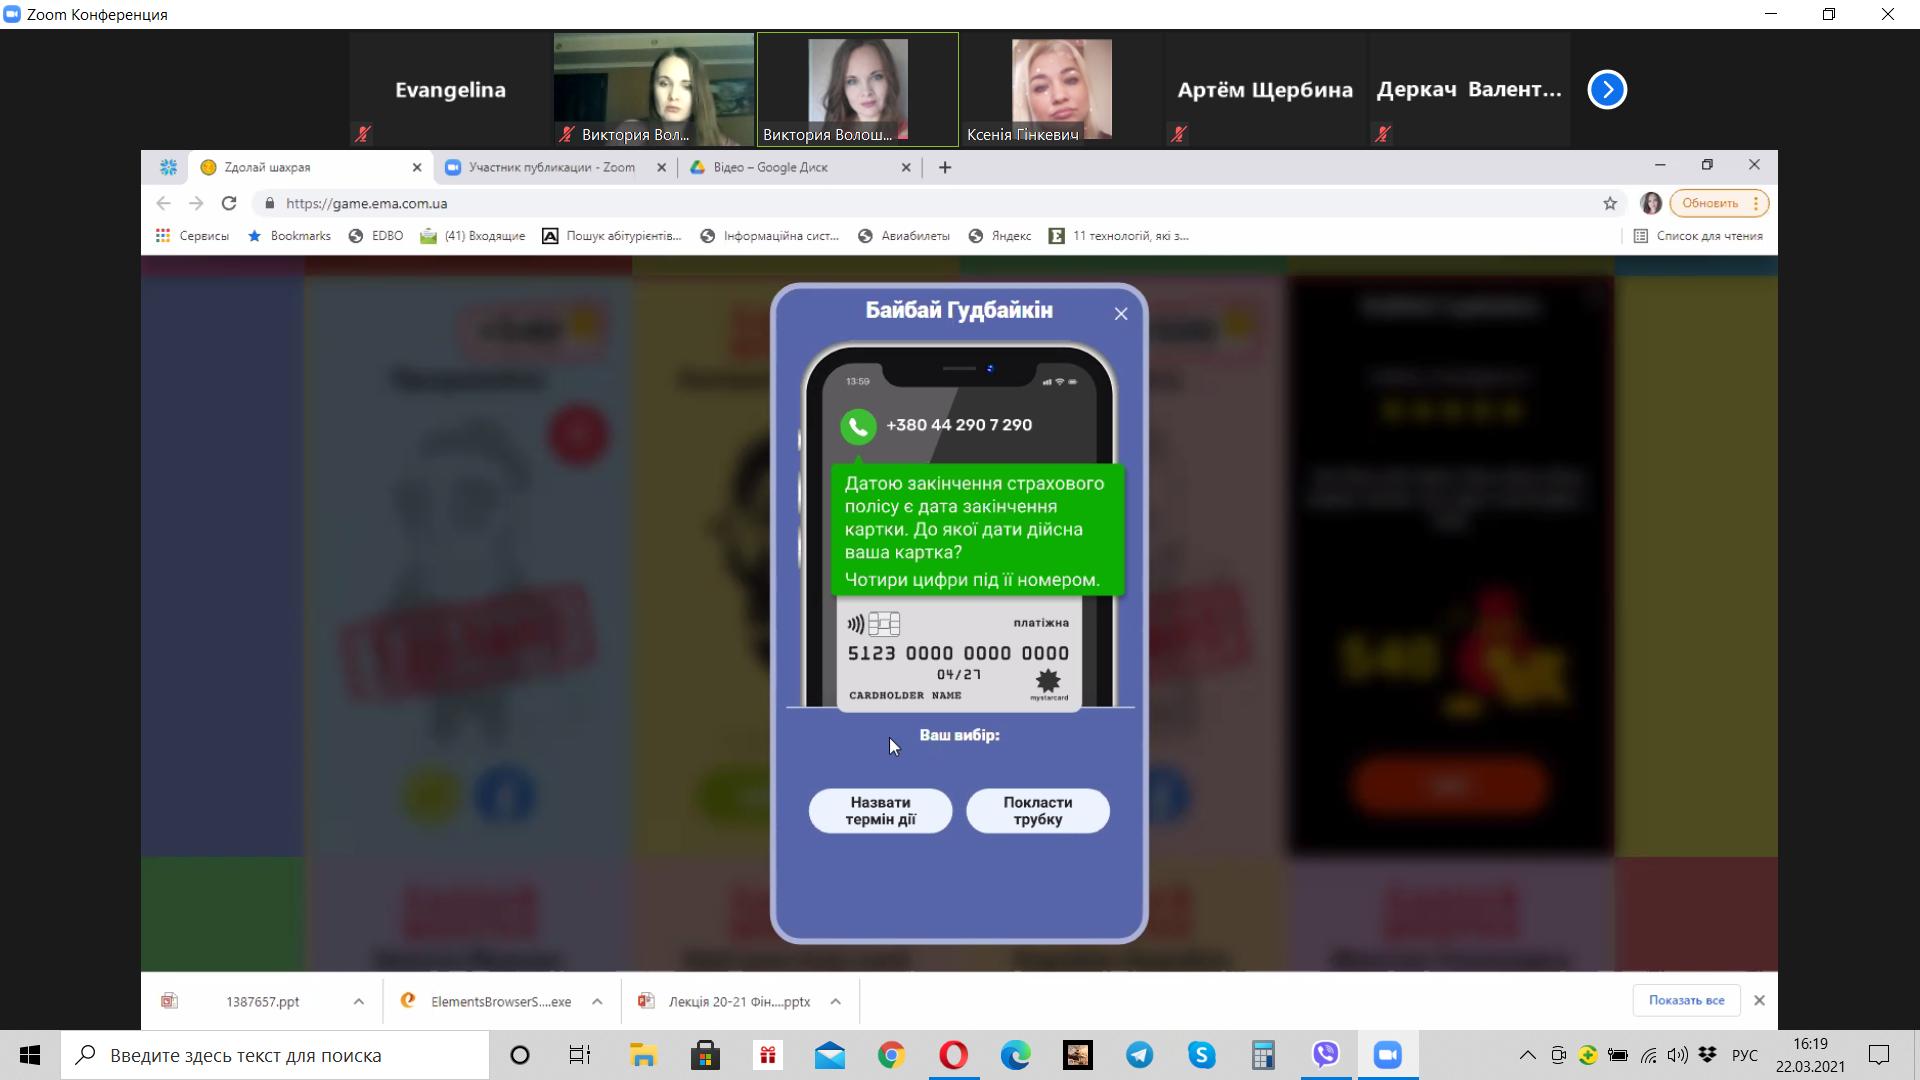1920x1080 pixels.
Task: Click green phone call icon
Action: tap(858, 426)
